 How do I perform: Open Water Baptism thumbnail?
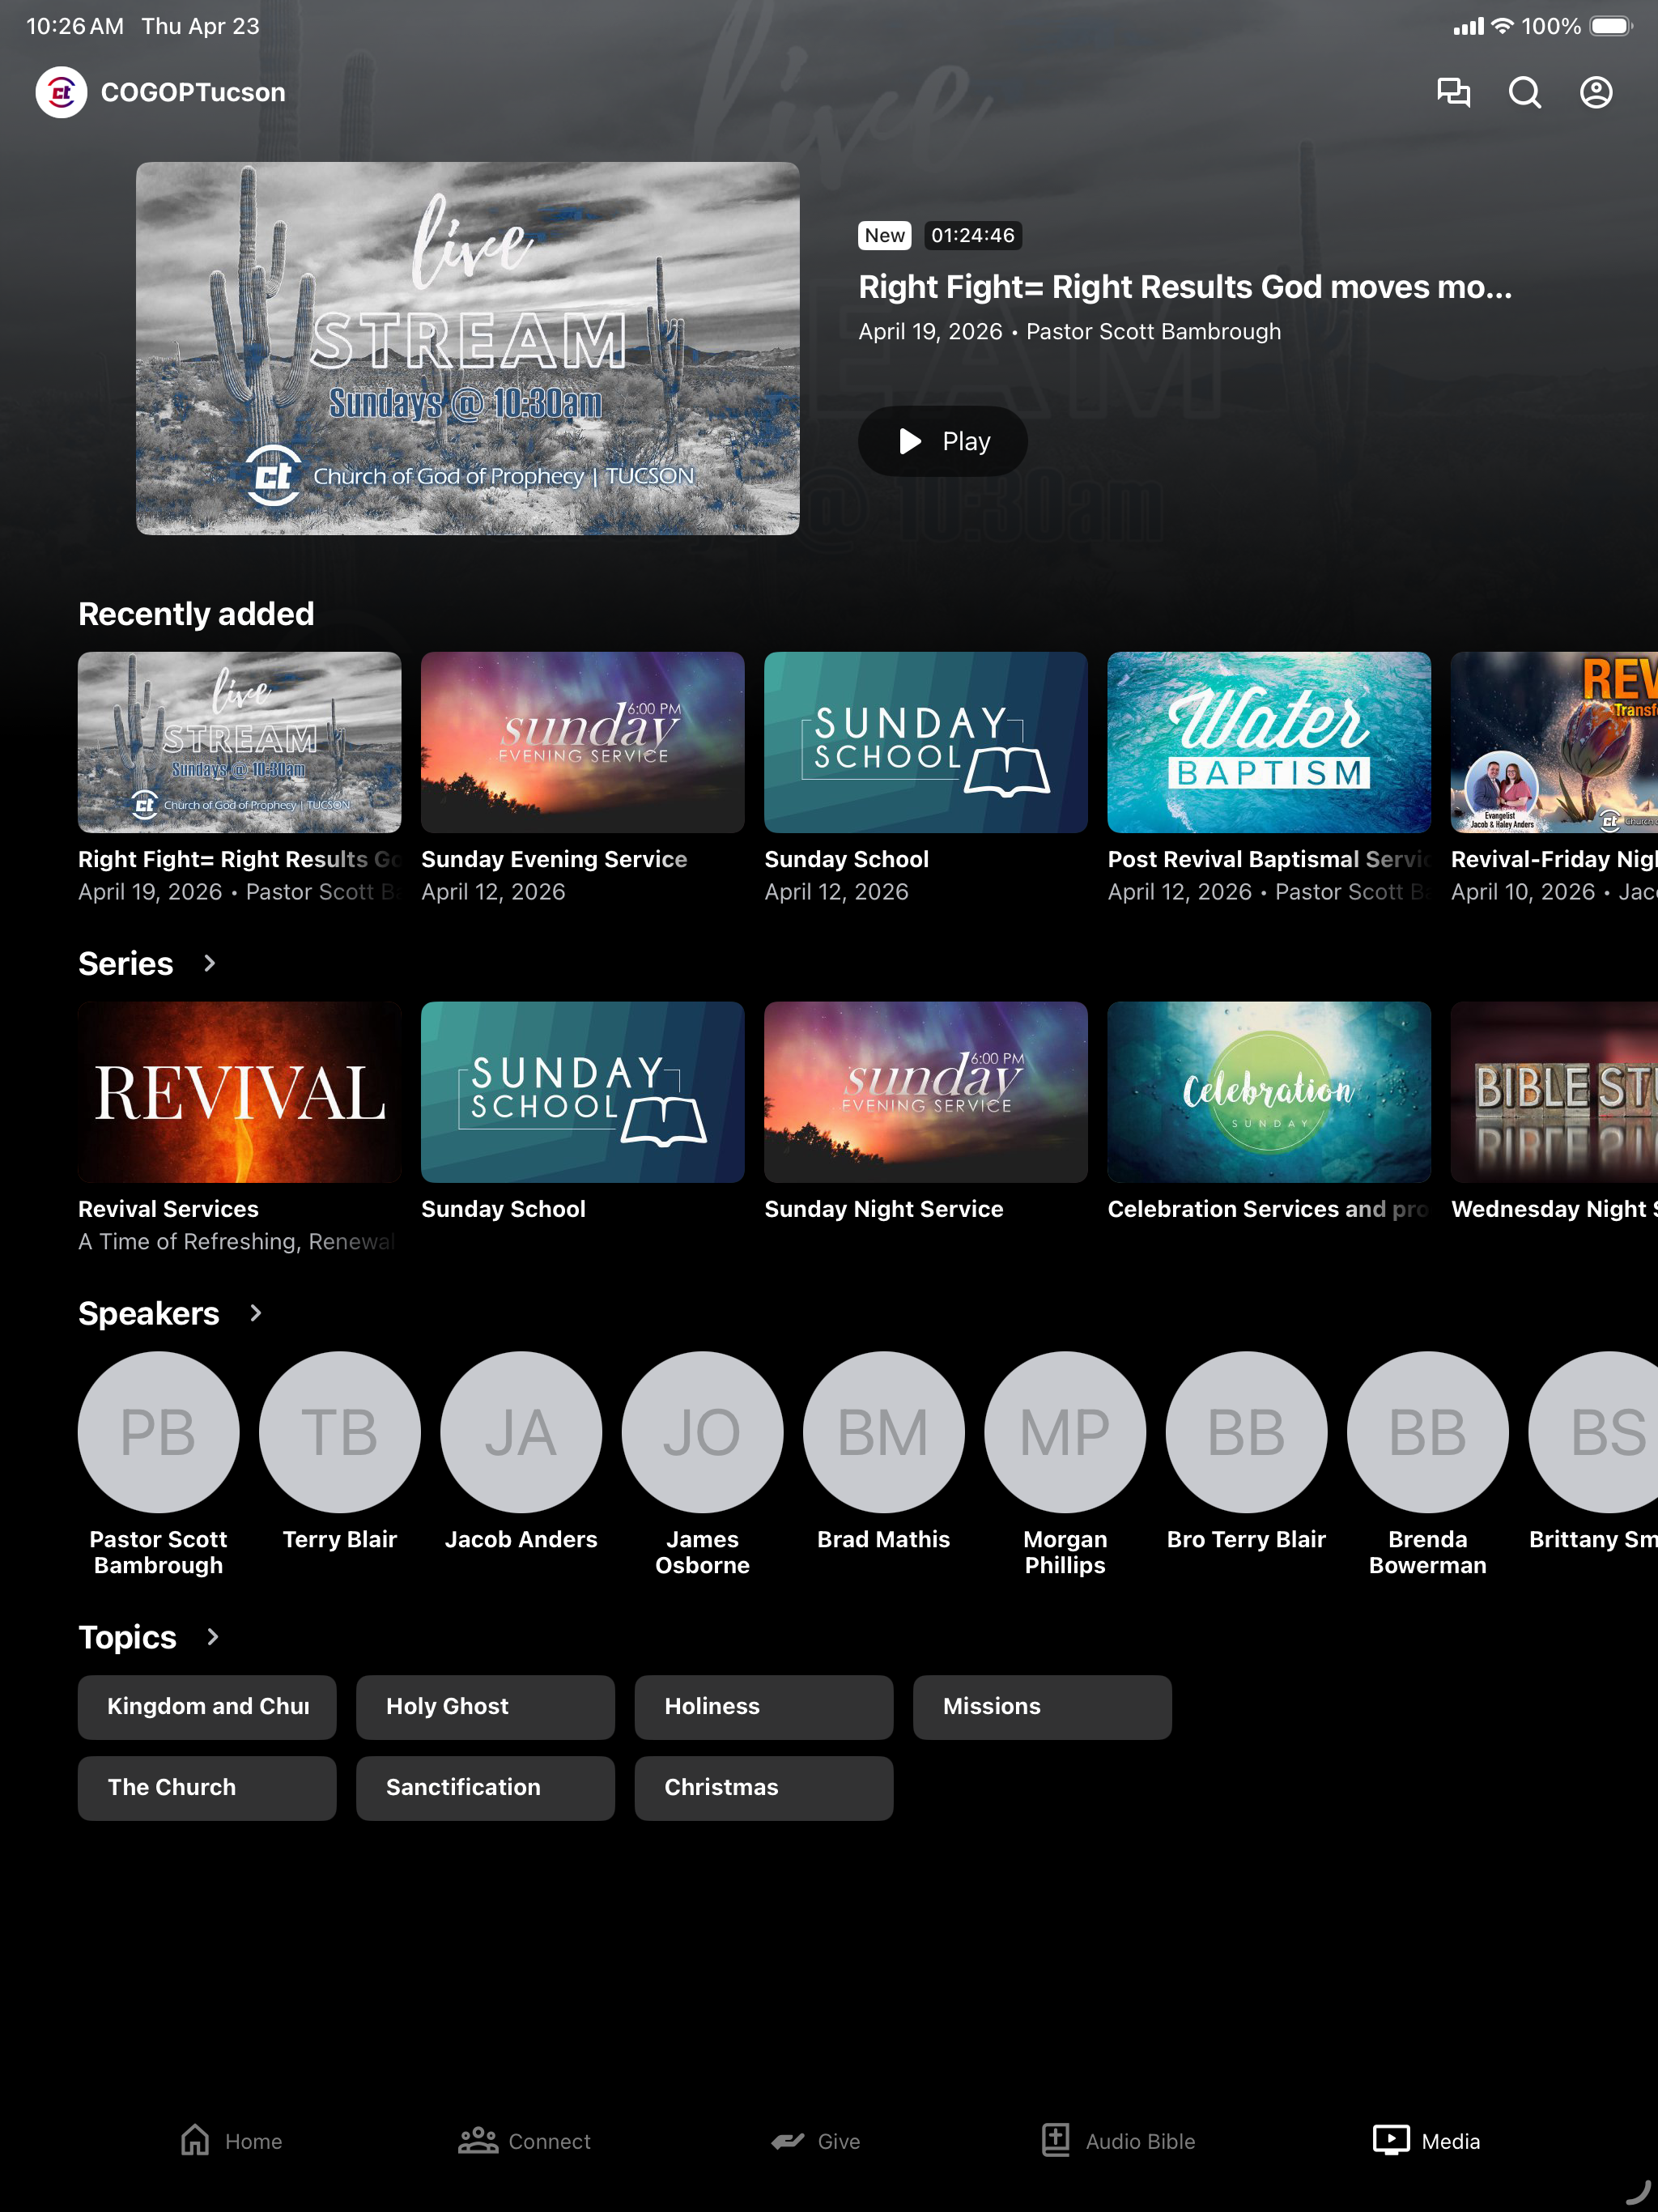point(1268,742)
